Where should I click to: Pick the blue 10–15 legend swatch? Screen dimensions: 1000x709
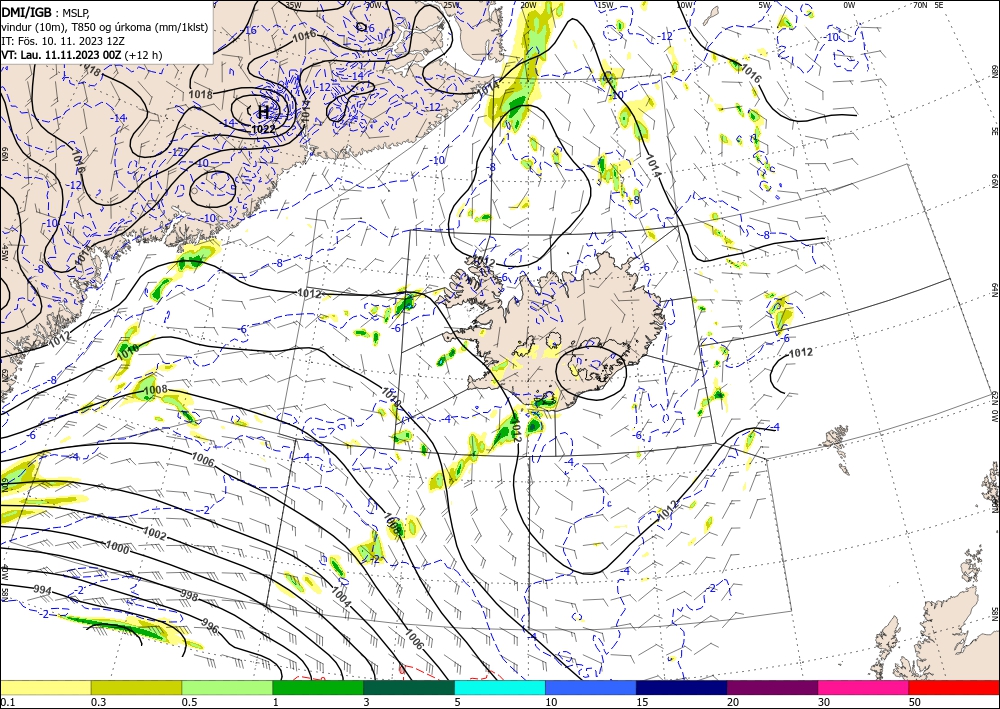(591, 687)
